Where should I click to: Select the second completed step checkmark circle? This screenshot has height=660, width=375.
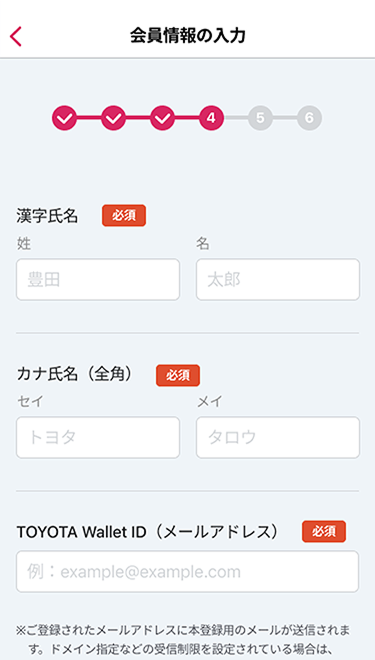click(x=113, y=118)
